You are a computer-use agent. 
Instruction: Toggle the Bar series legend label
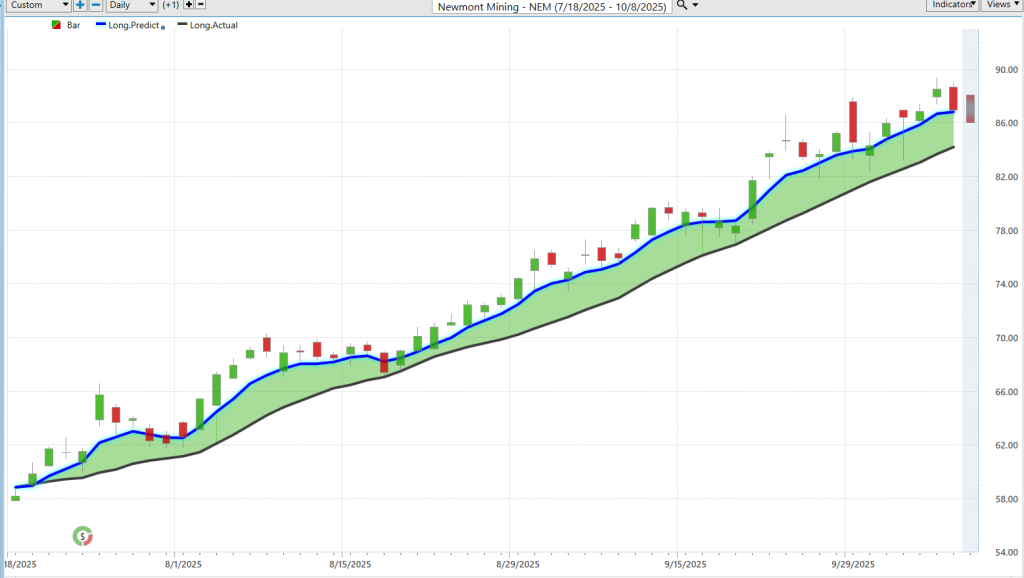click(x=73, y=25)
